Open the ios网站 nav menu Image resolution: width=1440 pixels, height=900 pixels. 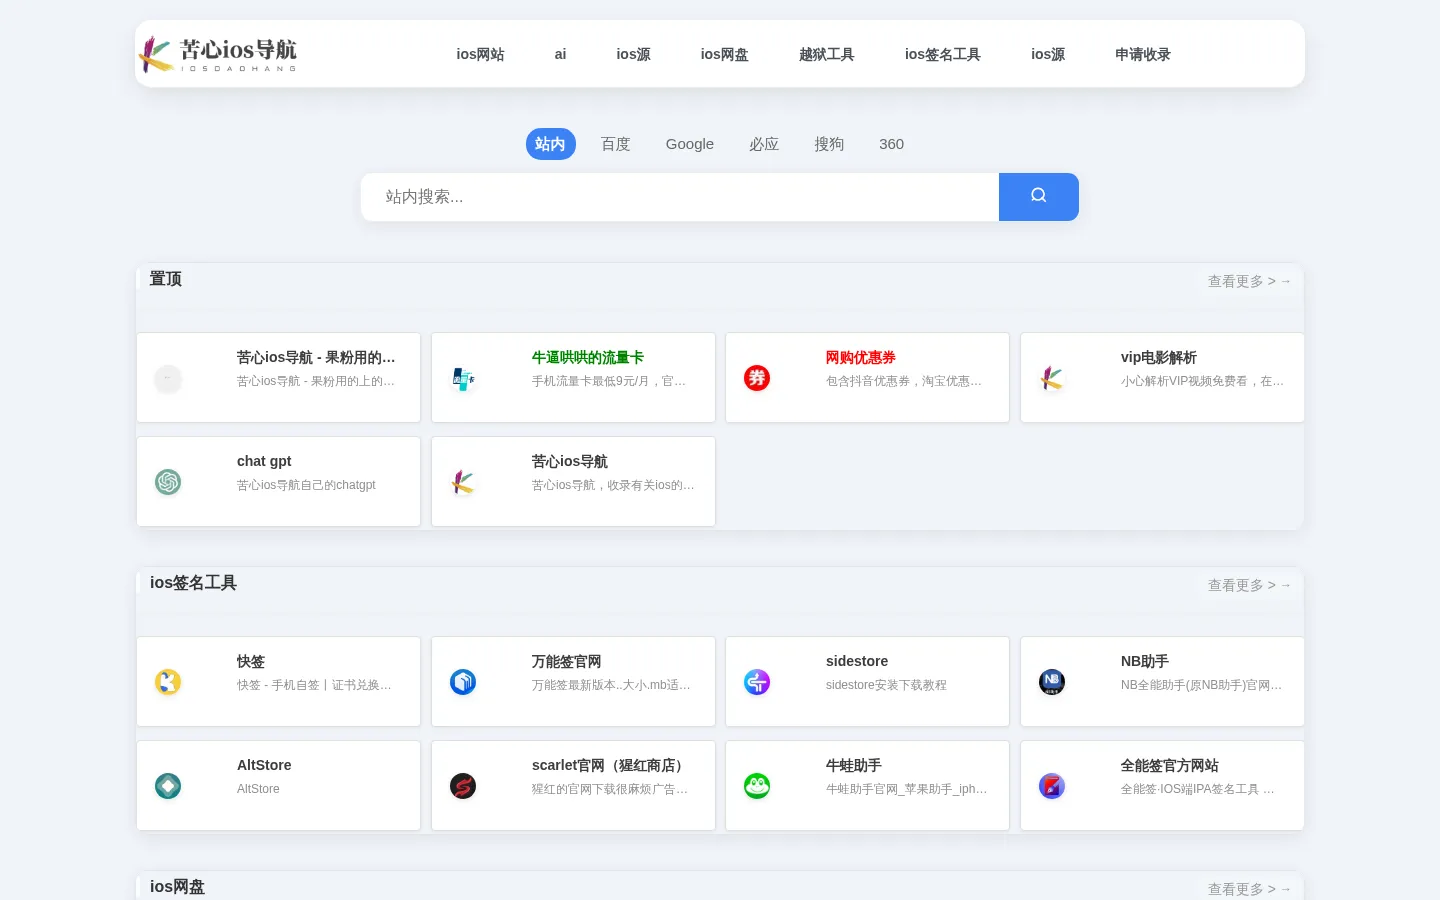click(x=480, y=54)
